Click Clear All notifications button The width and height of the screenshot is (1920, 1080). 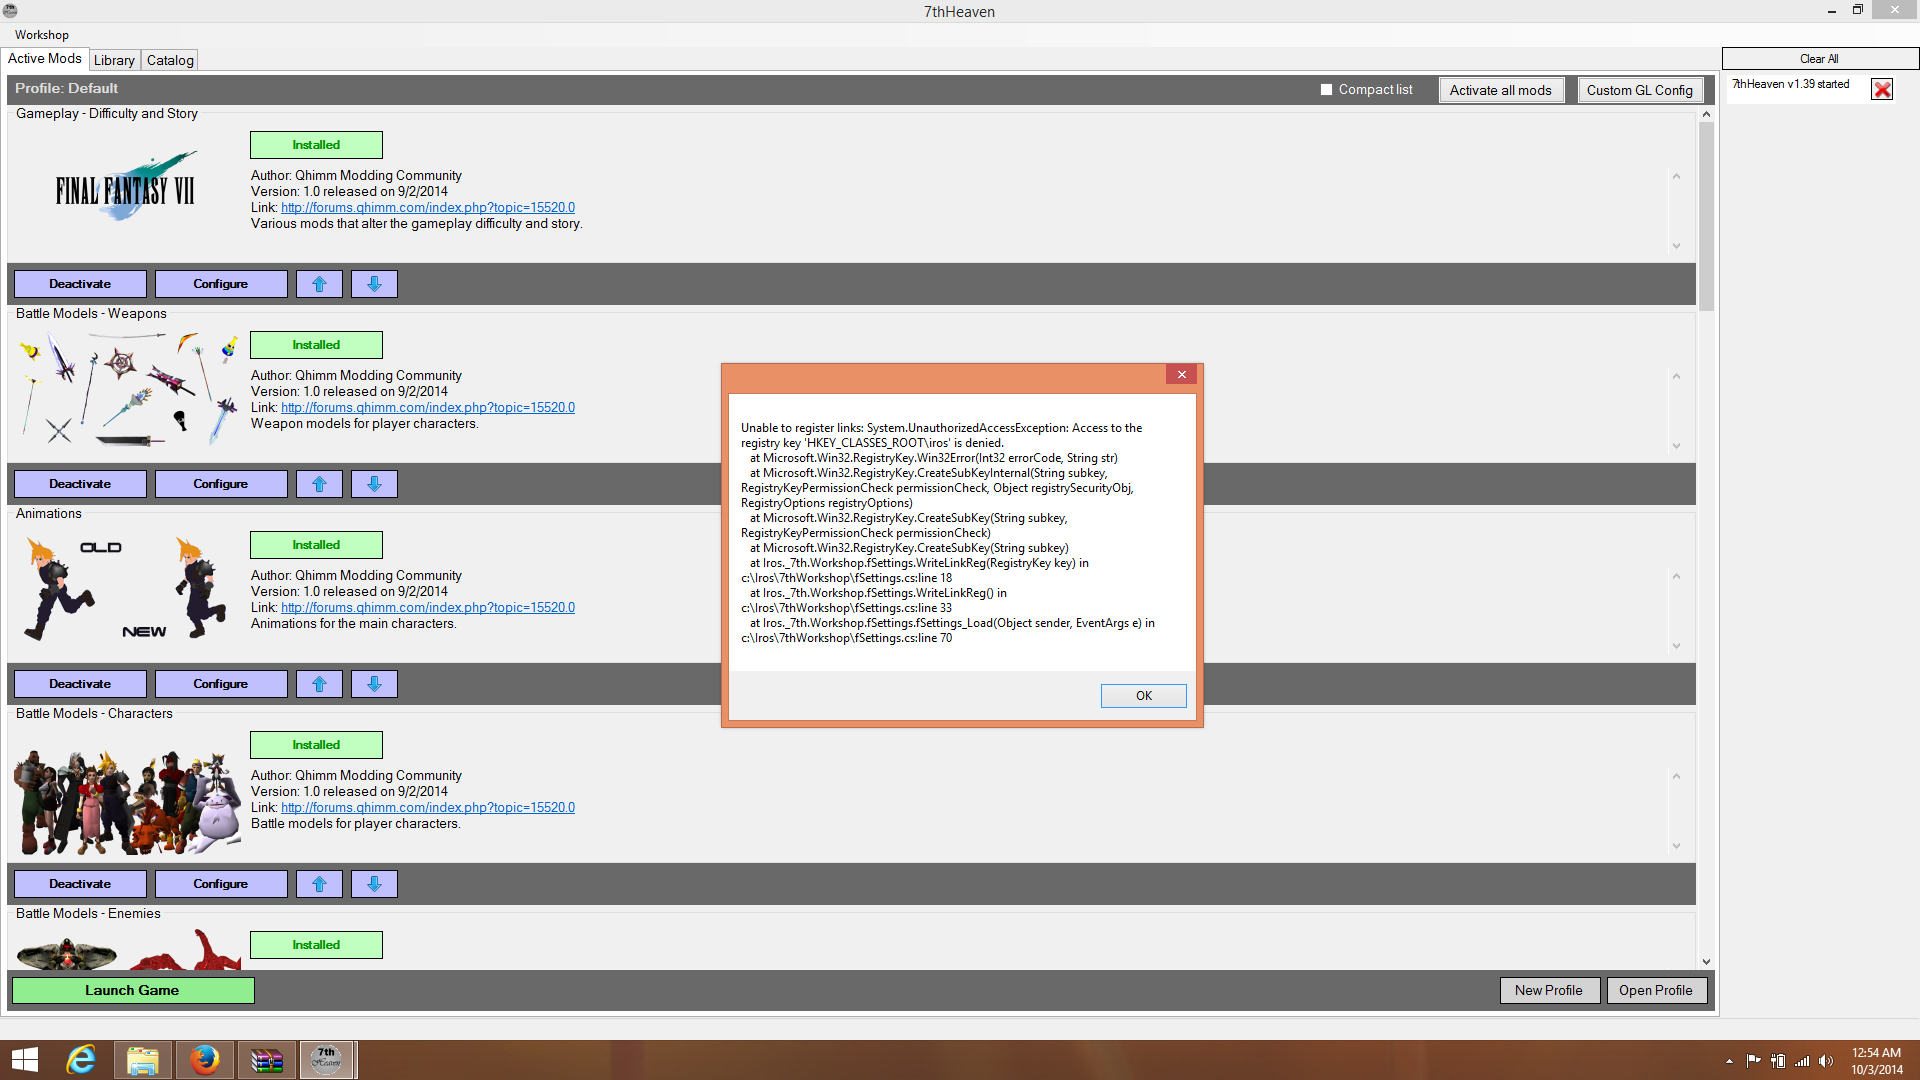point(1819,59)
